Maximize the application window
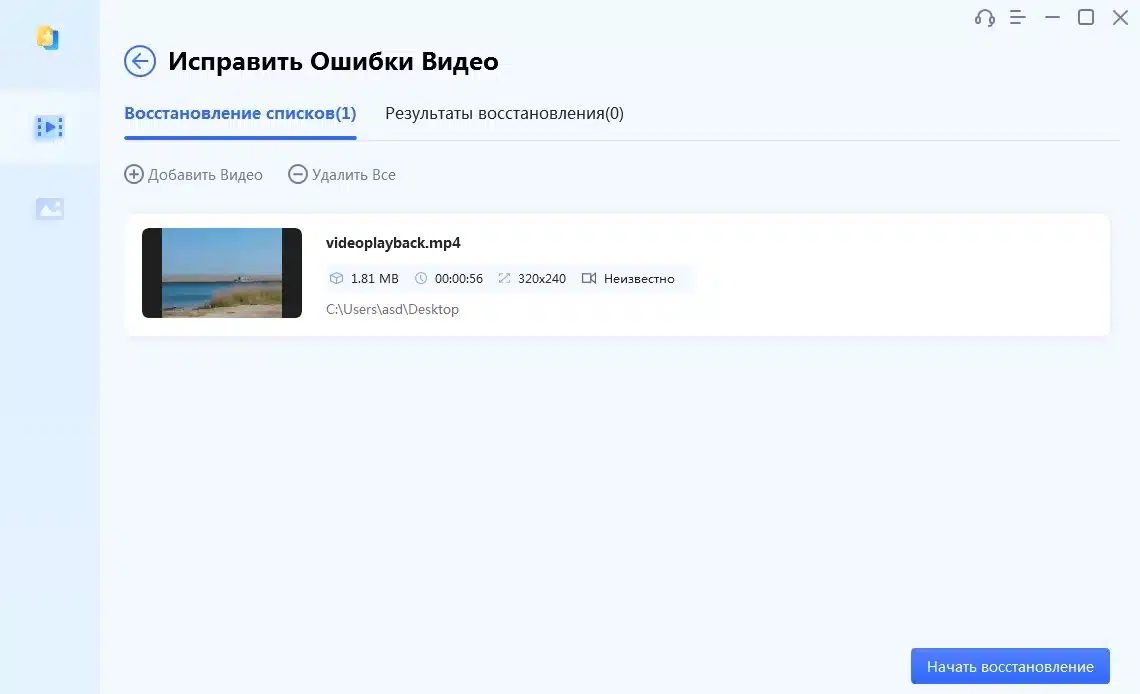 (x=1085, y=18)
